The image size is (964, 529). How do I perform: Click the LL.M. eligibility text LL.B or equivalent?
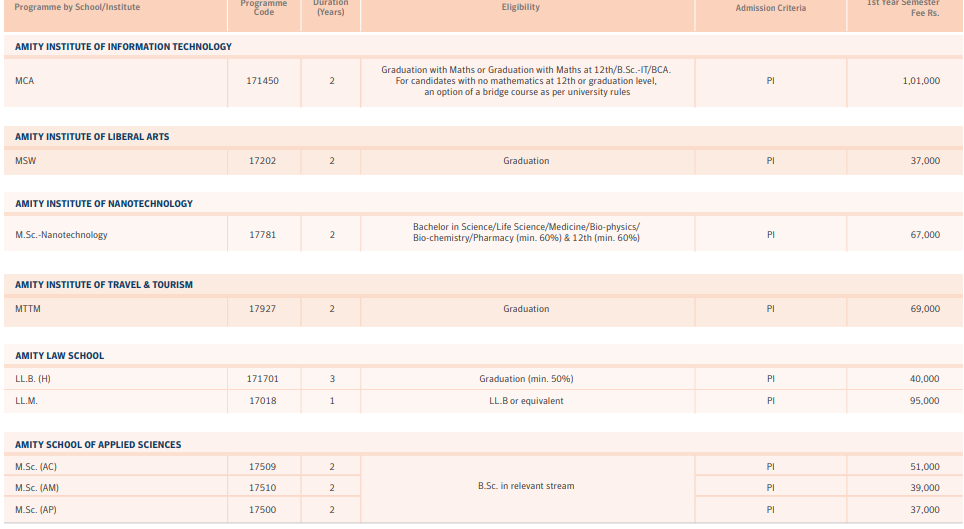526,401
